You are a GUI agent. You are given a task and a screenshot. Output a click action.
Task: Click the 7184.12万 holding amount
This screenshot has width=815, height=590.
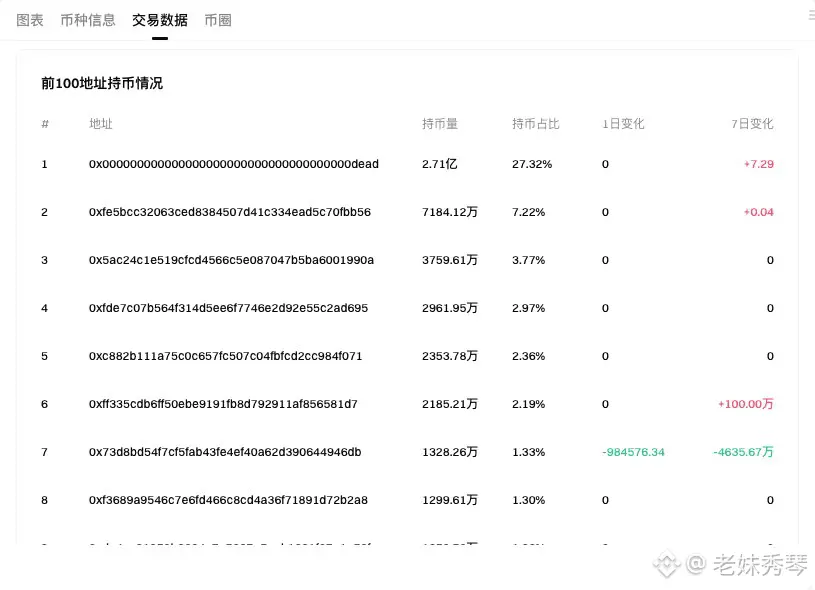click(x=450, y=212)
